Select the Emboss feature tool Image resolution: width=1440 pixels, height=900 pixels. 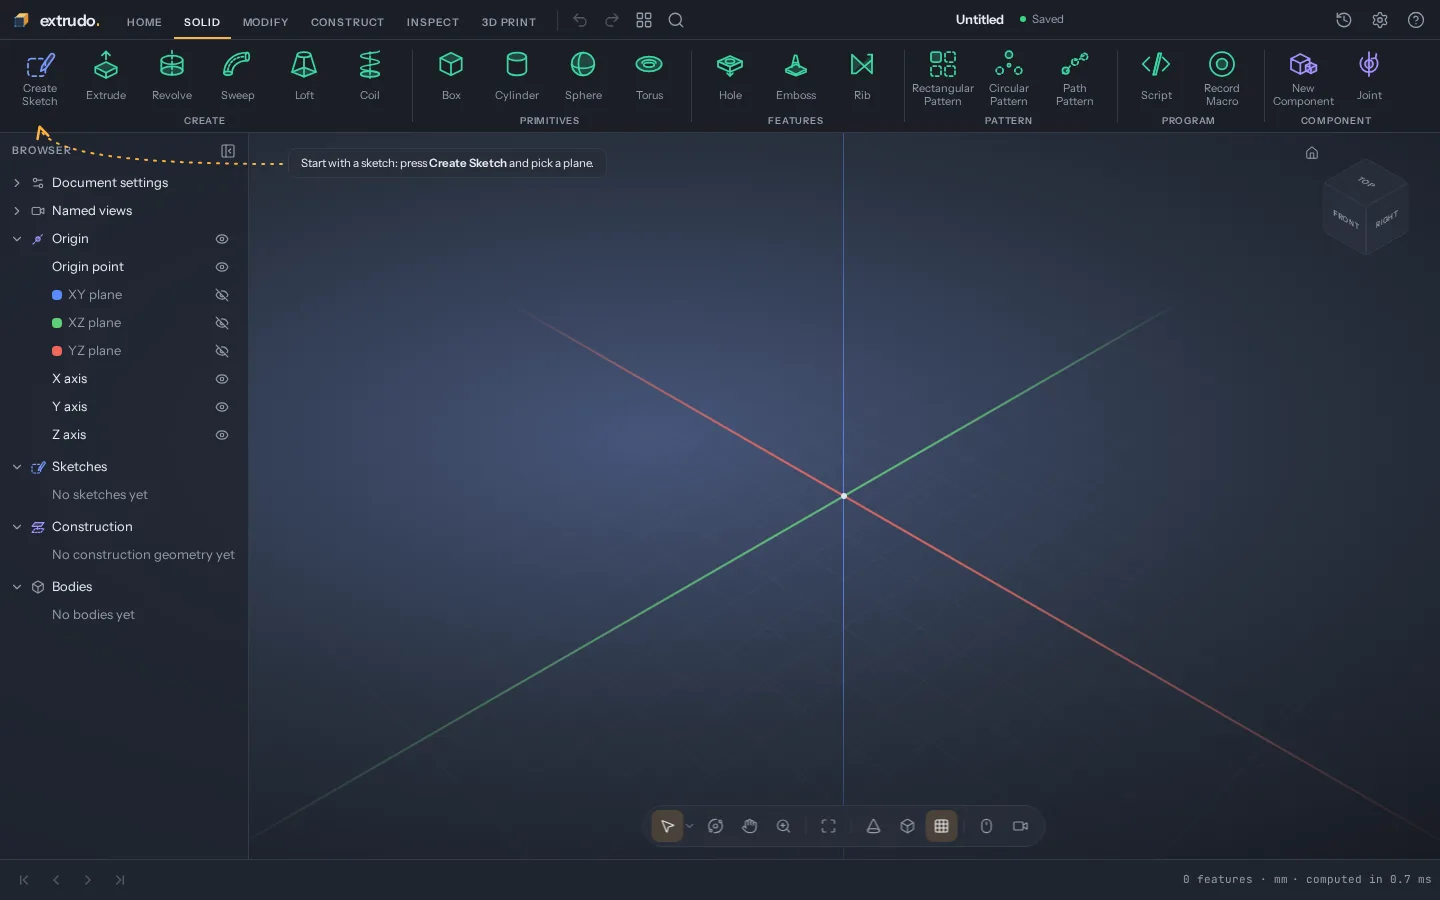[796, 79]
